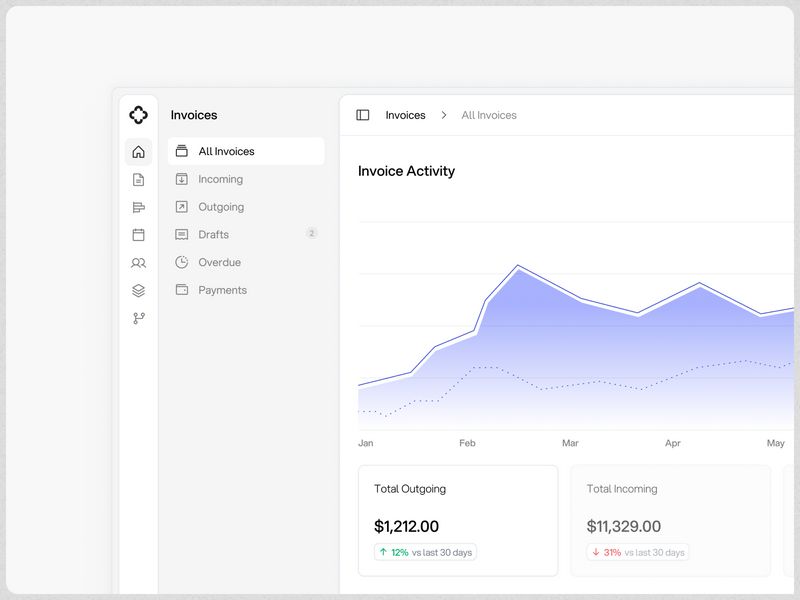The image size is (800, 600).
Task: Click the Apr axis label
Action: coord(672,443)
